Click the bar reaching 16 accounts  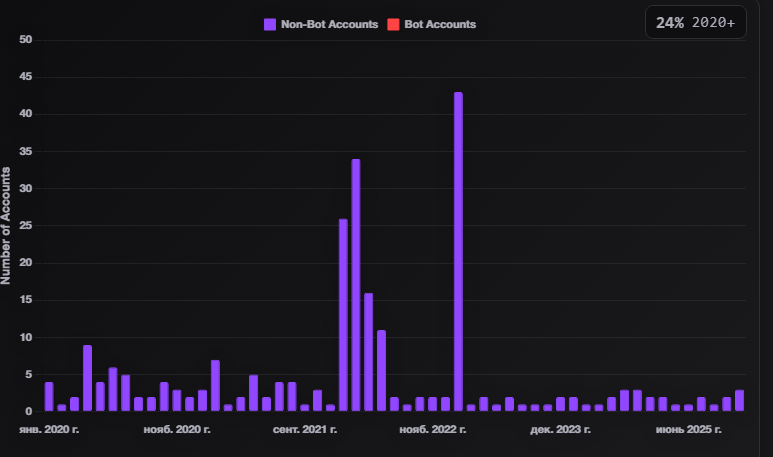click(368, 352)
